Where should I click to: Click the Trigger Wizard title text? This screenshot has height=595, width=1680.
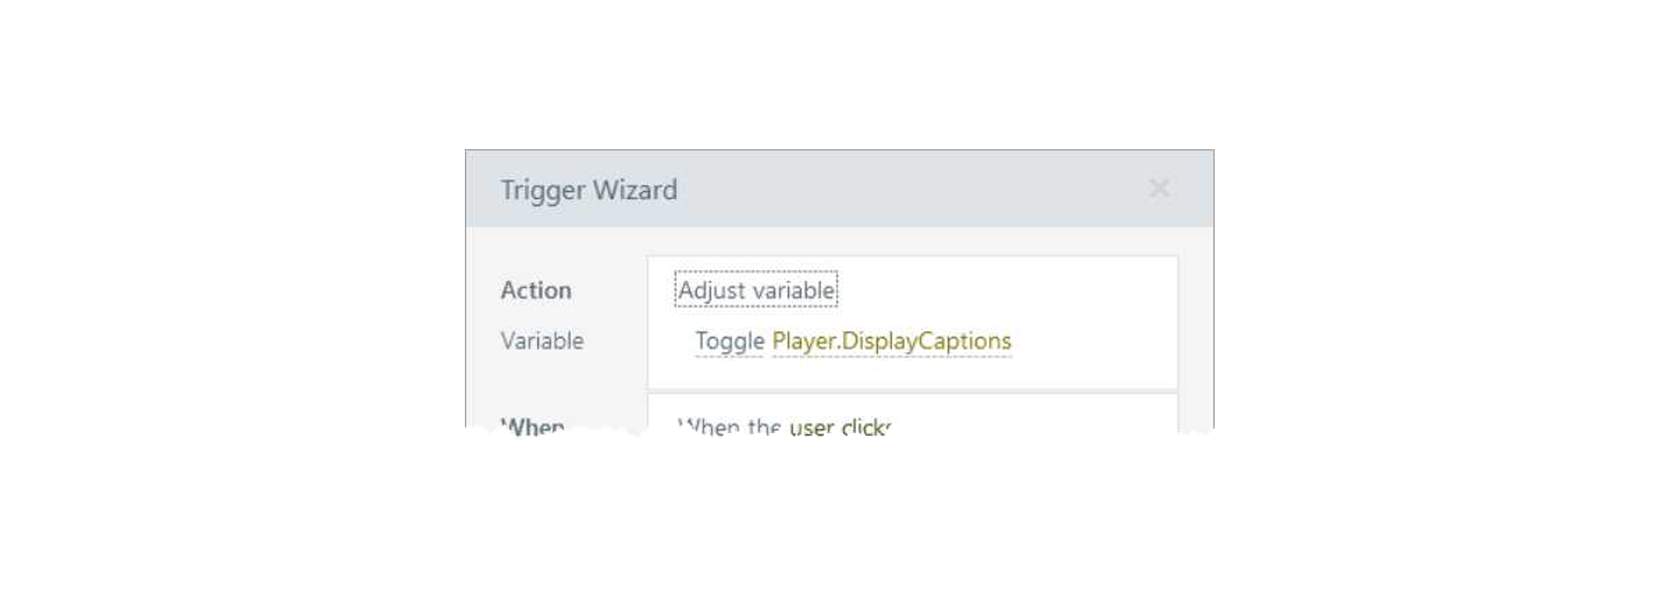(588, 189)
